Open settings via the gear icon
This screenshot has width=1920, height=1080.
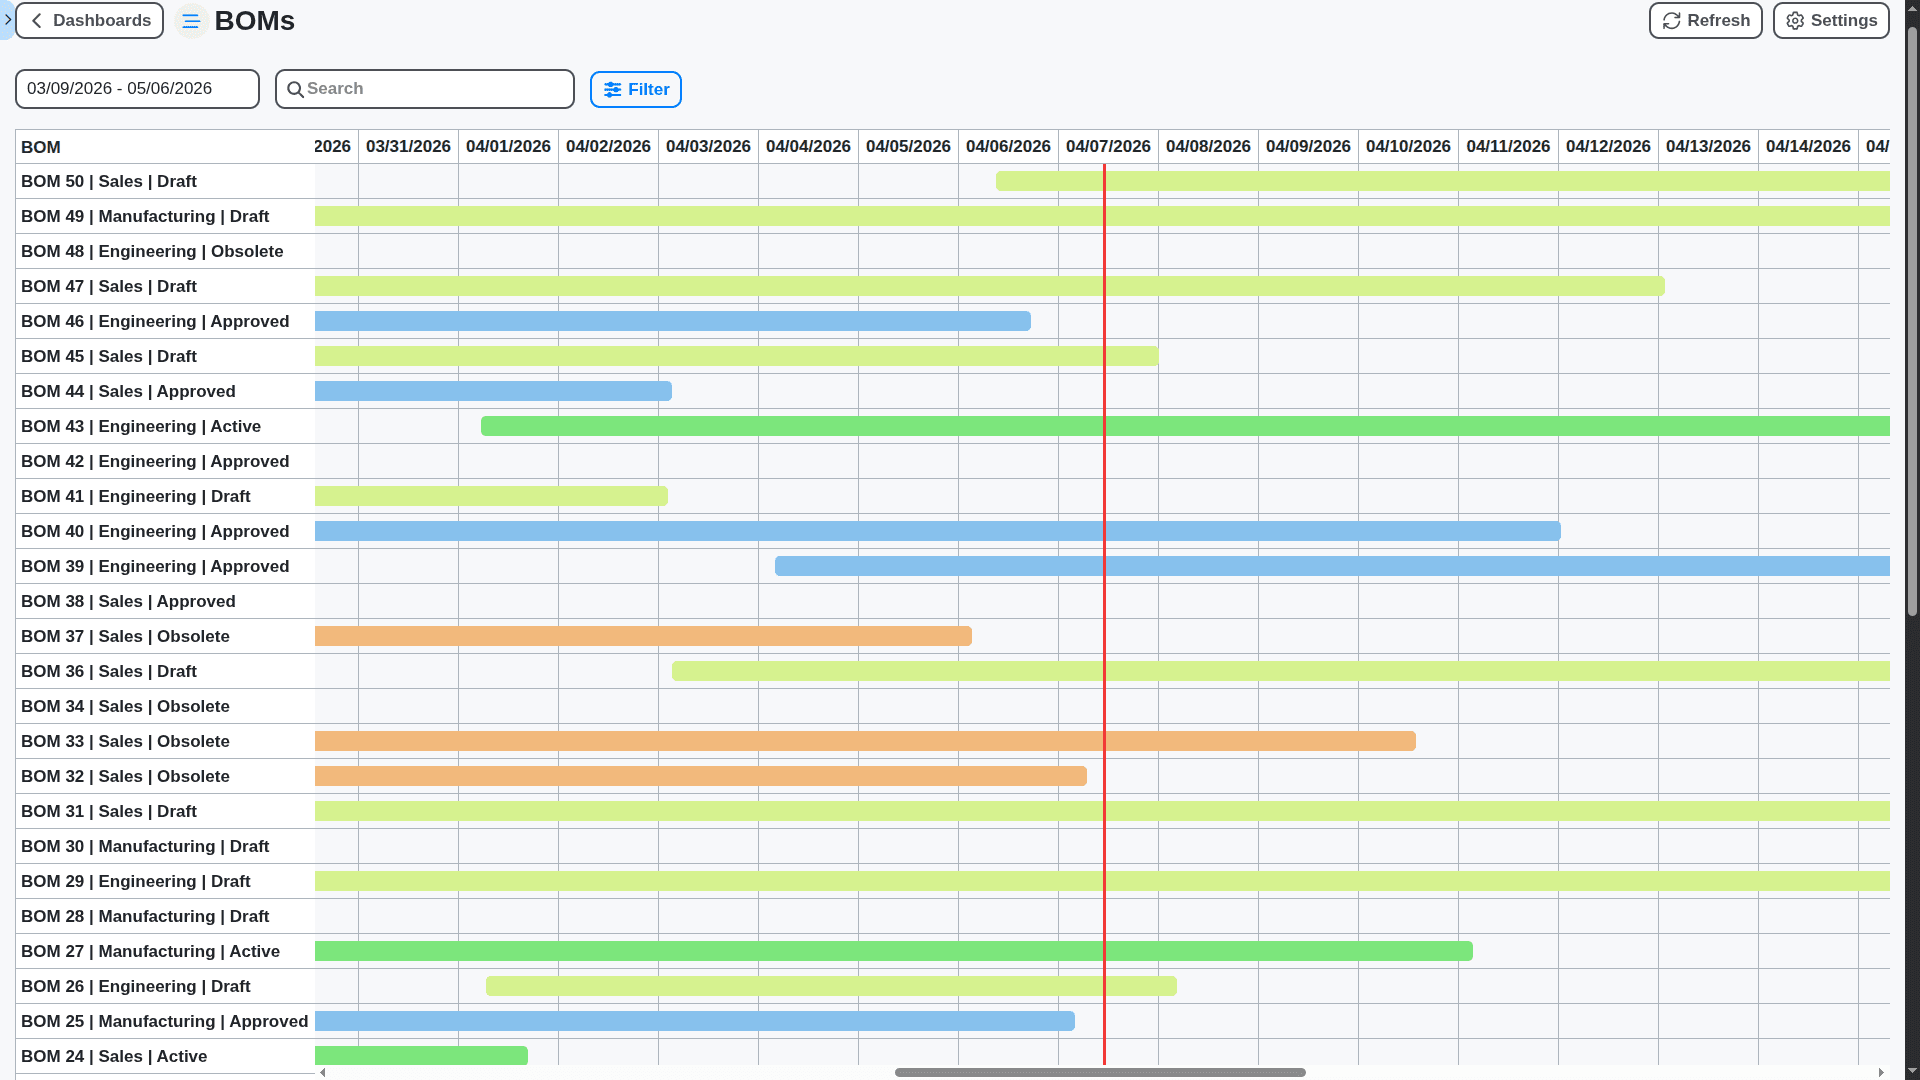tap(1793, 20)
